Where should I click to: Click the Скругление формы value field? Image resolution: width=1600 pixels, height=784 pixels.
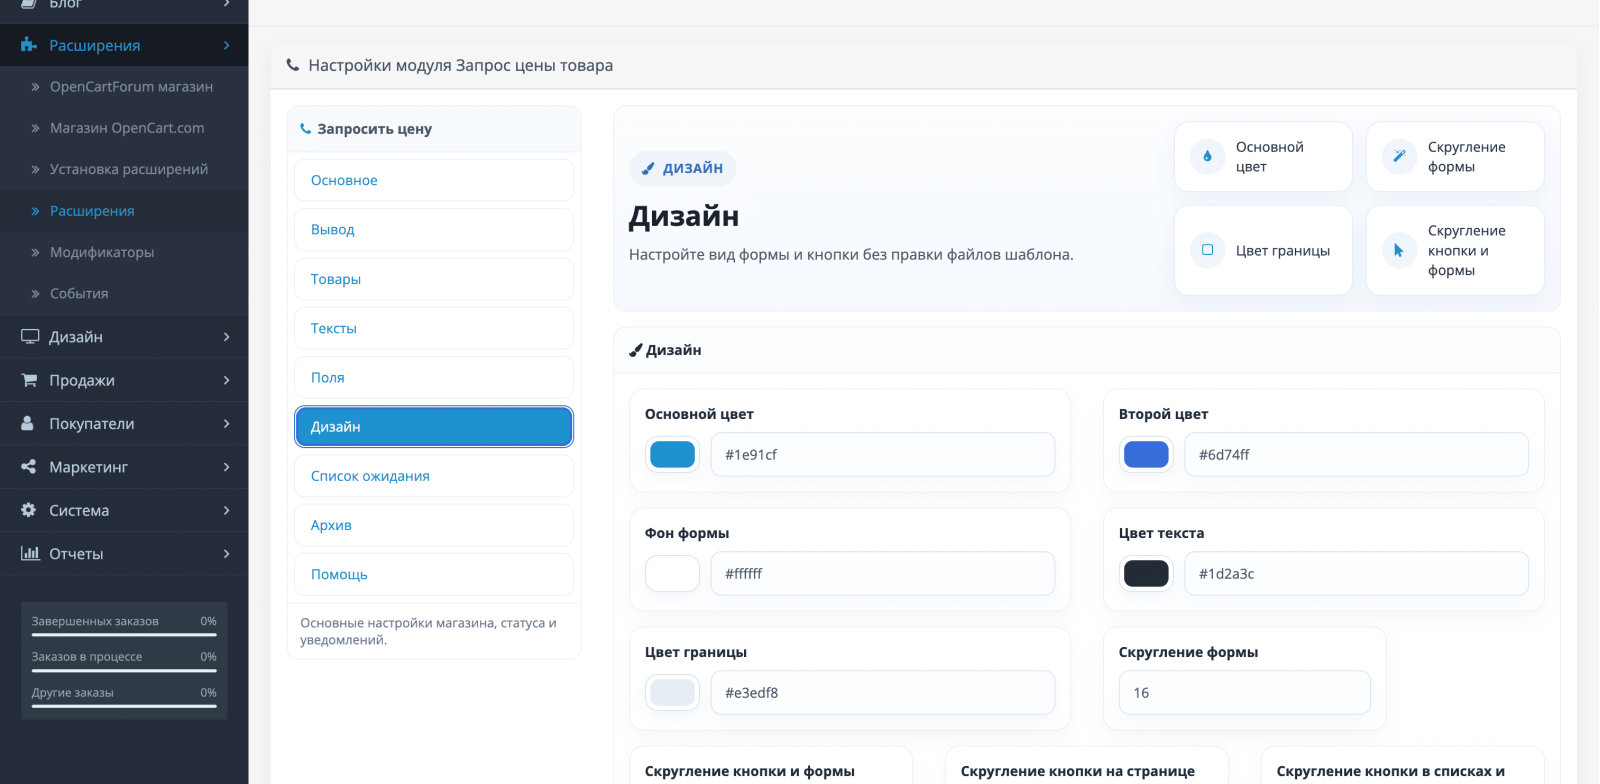[1245, 692]
